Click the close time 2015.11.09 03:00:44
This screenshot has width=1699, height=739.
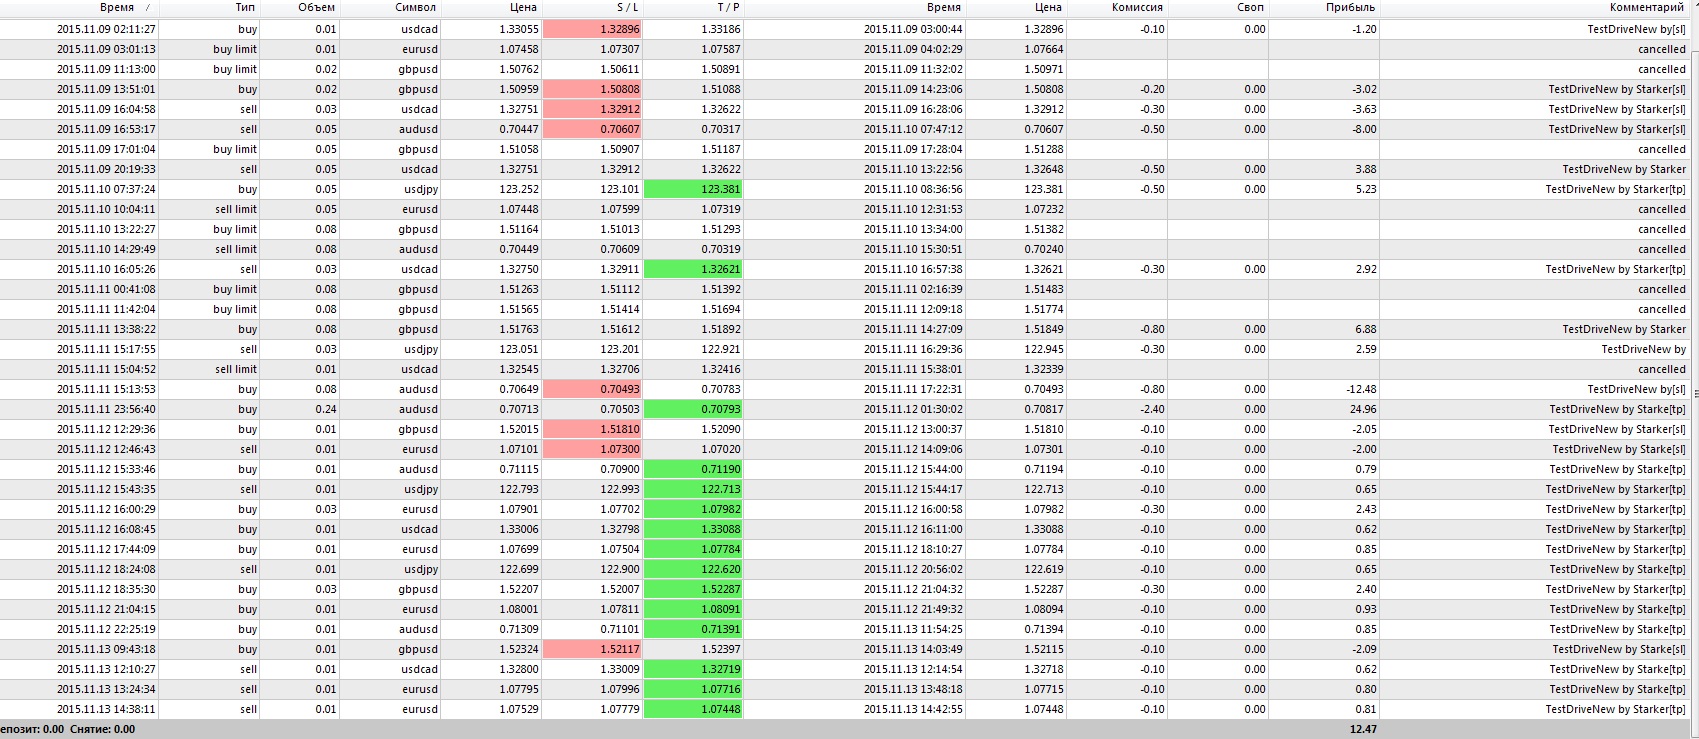(x=913, y=29)
